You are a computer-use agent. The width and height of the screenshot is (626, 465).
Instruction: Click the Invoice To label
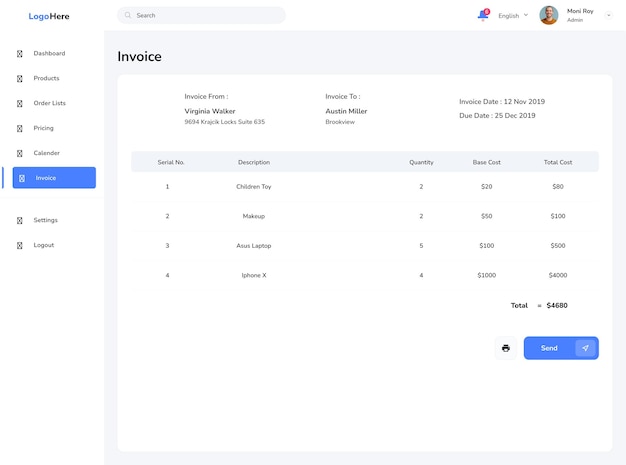[343, 96]
